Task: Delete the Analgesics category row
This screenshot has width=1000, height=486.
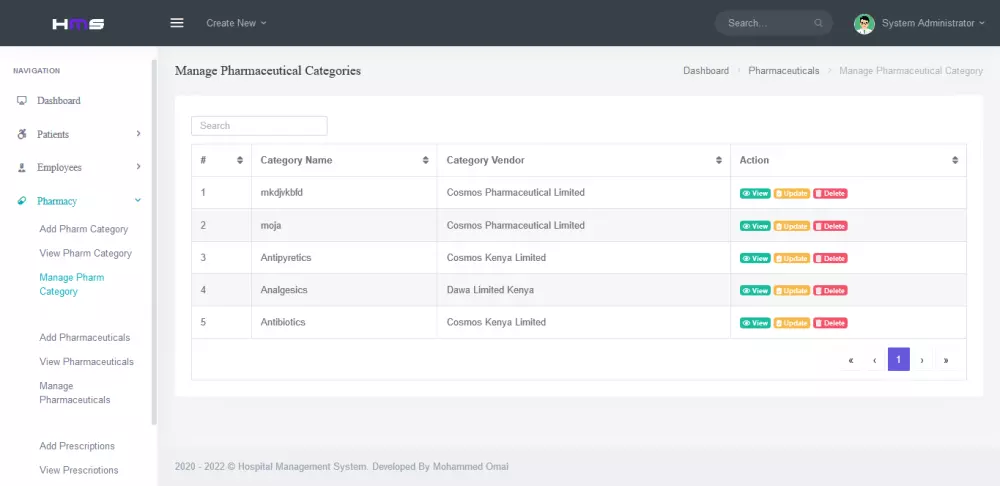Action: pyautogui.click(x=830, y=291)
